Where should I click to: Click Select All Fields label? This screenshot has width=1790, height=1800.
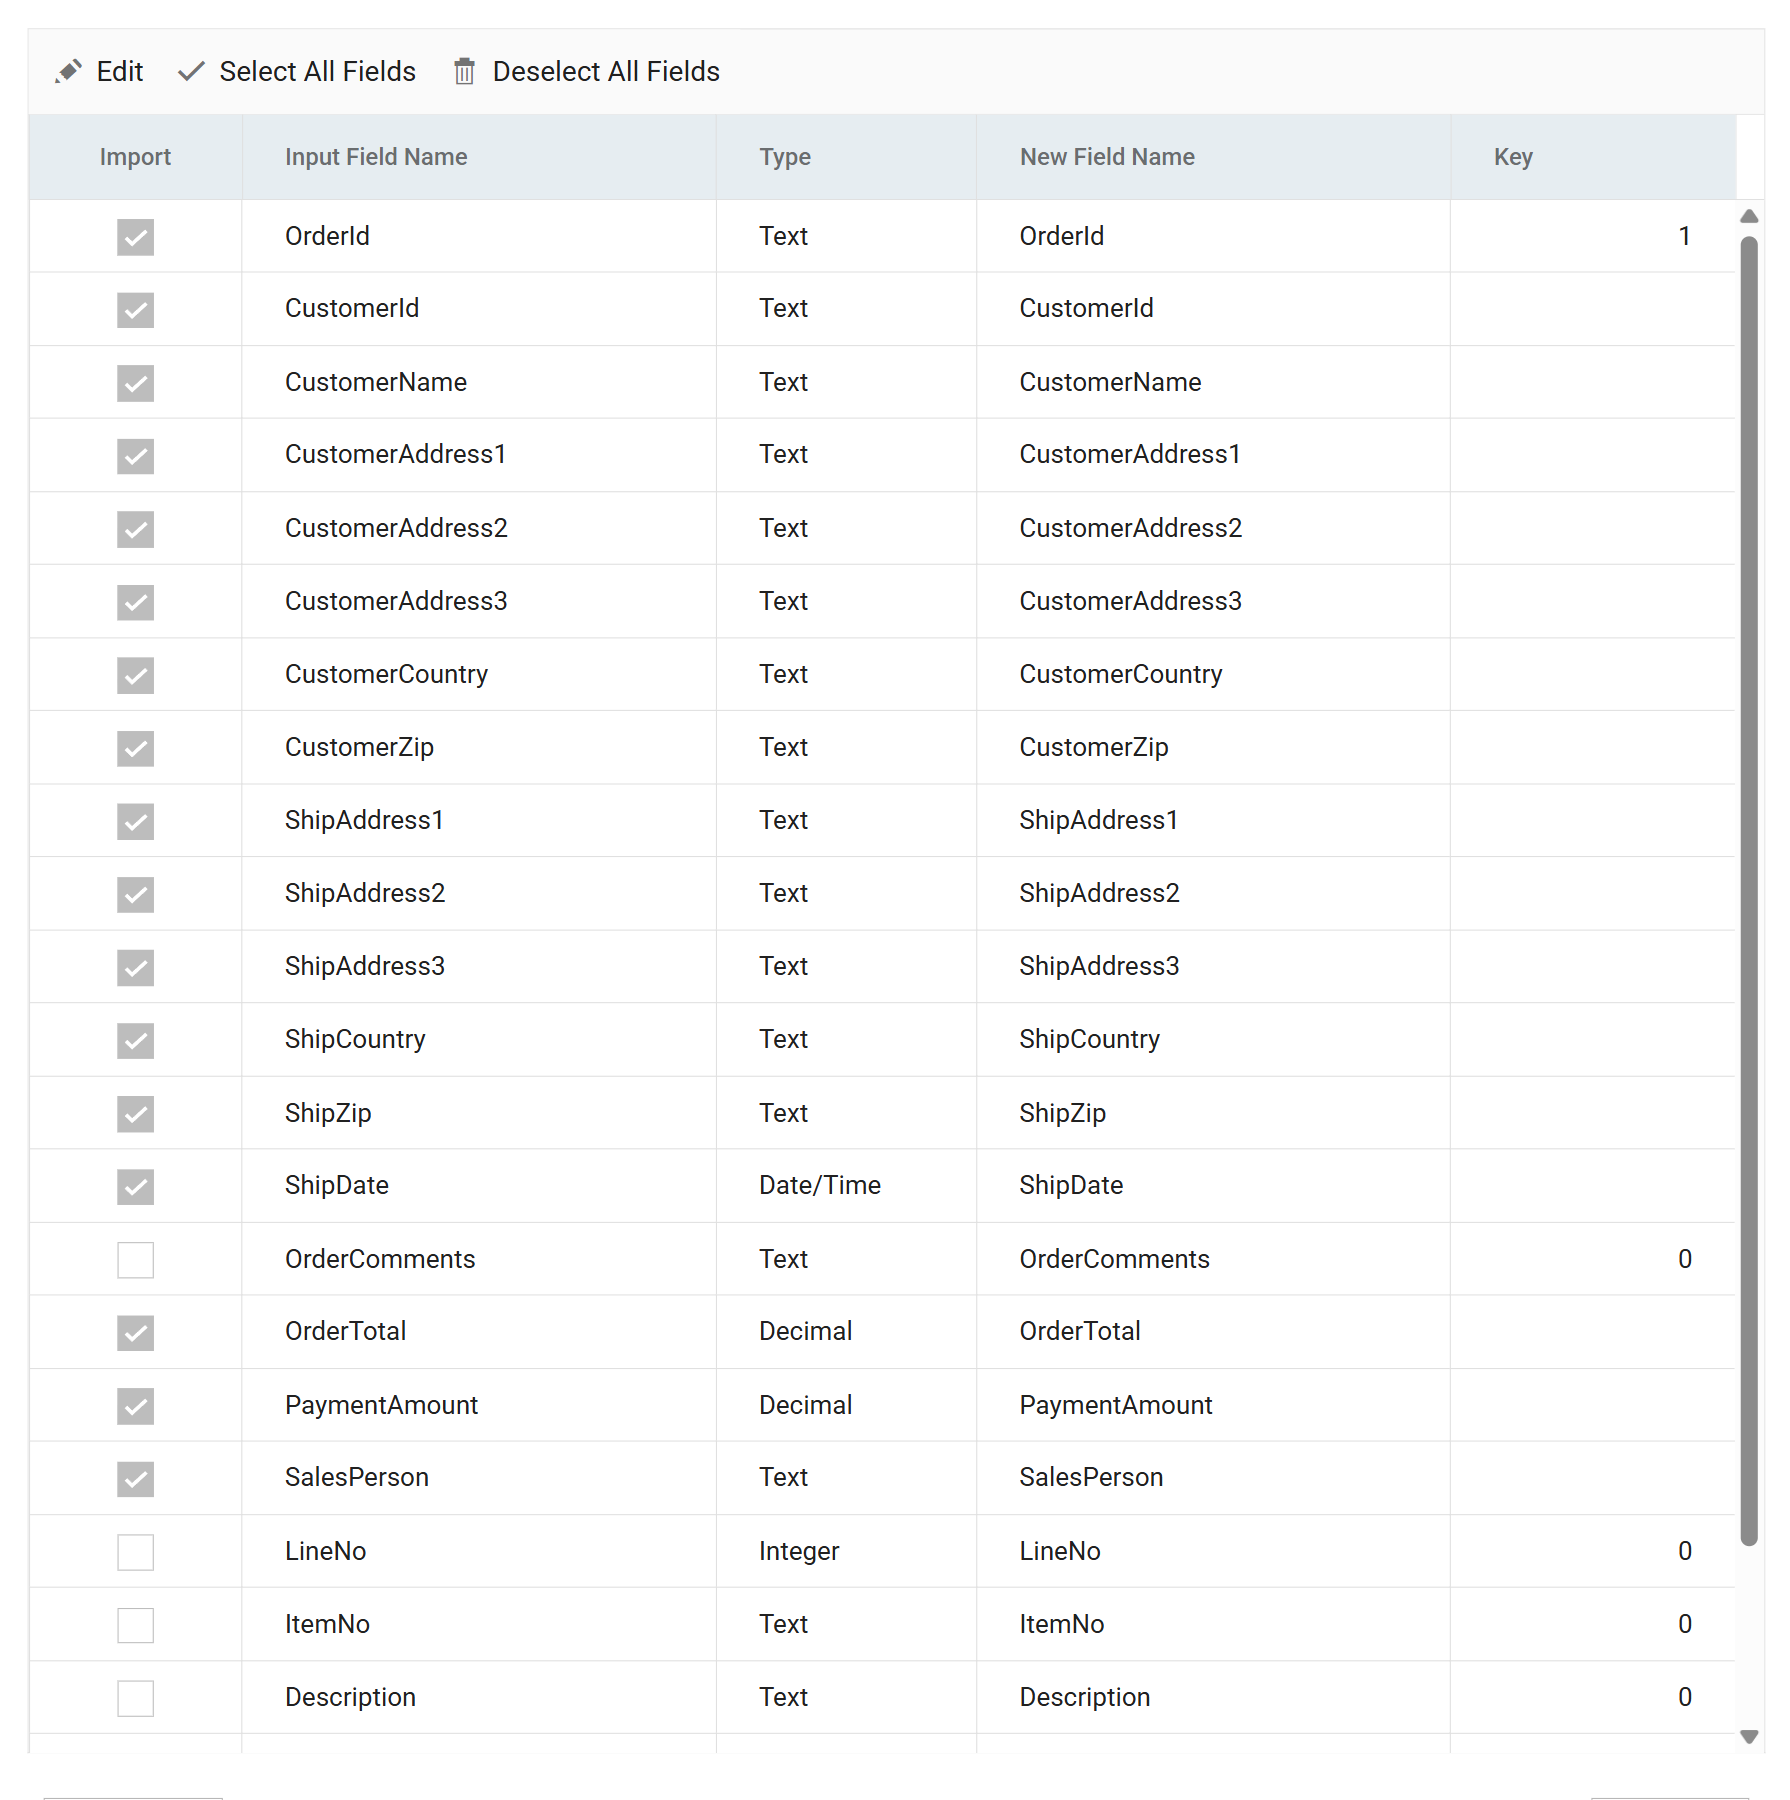[x=317, y=72]
